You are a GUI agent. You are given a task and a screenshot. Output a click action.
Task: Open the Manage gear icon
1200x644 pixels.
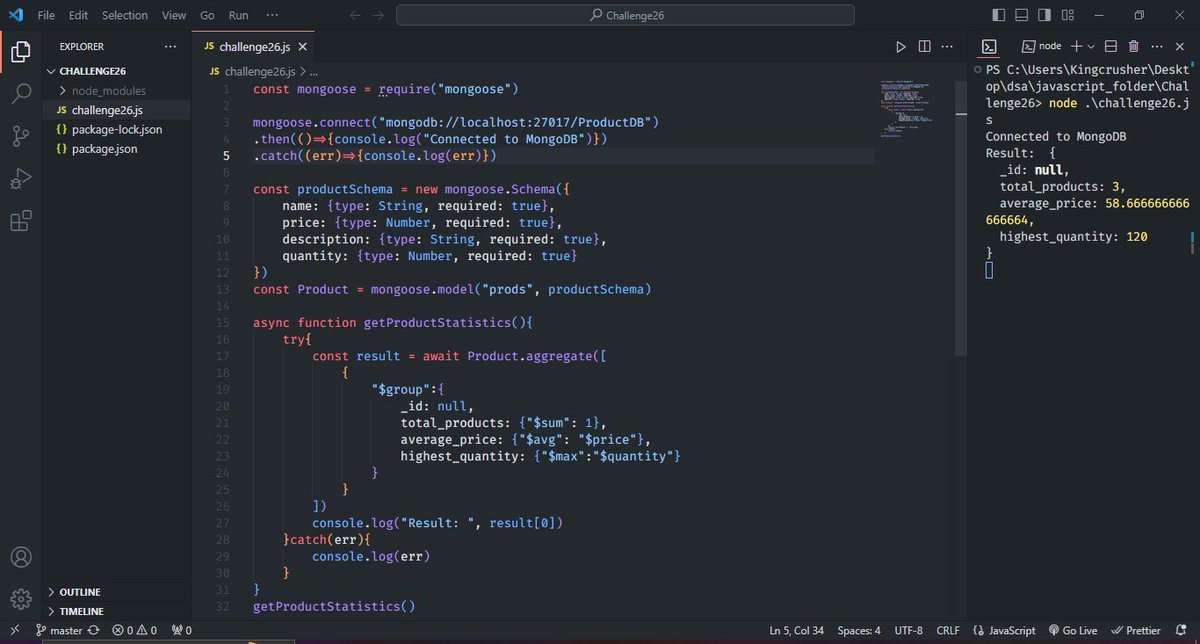[x=20, y=599]
